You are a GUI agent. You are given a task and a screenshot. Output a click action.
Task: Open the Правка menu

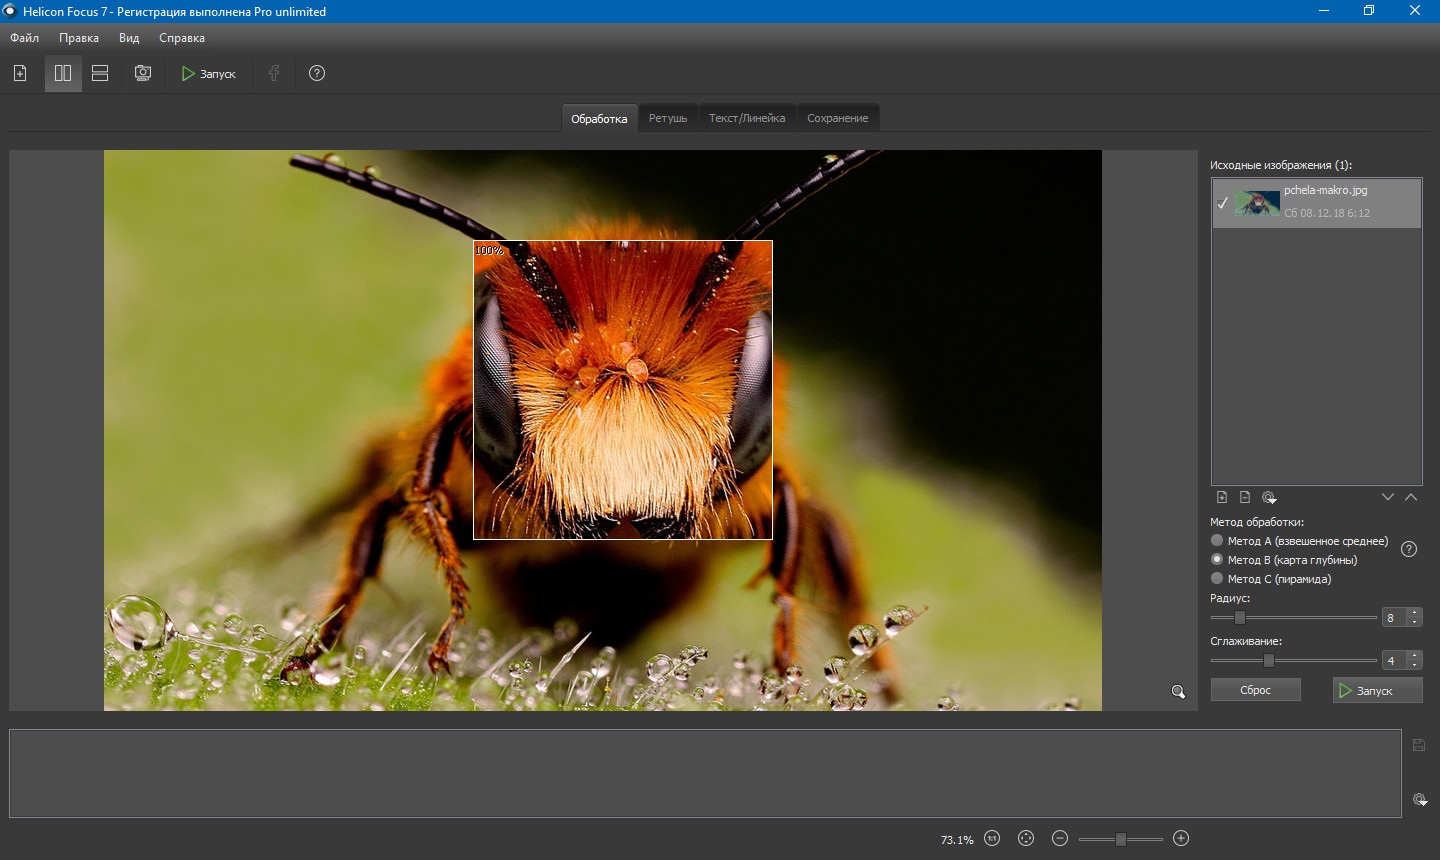tap(79, 38)
